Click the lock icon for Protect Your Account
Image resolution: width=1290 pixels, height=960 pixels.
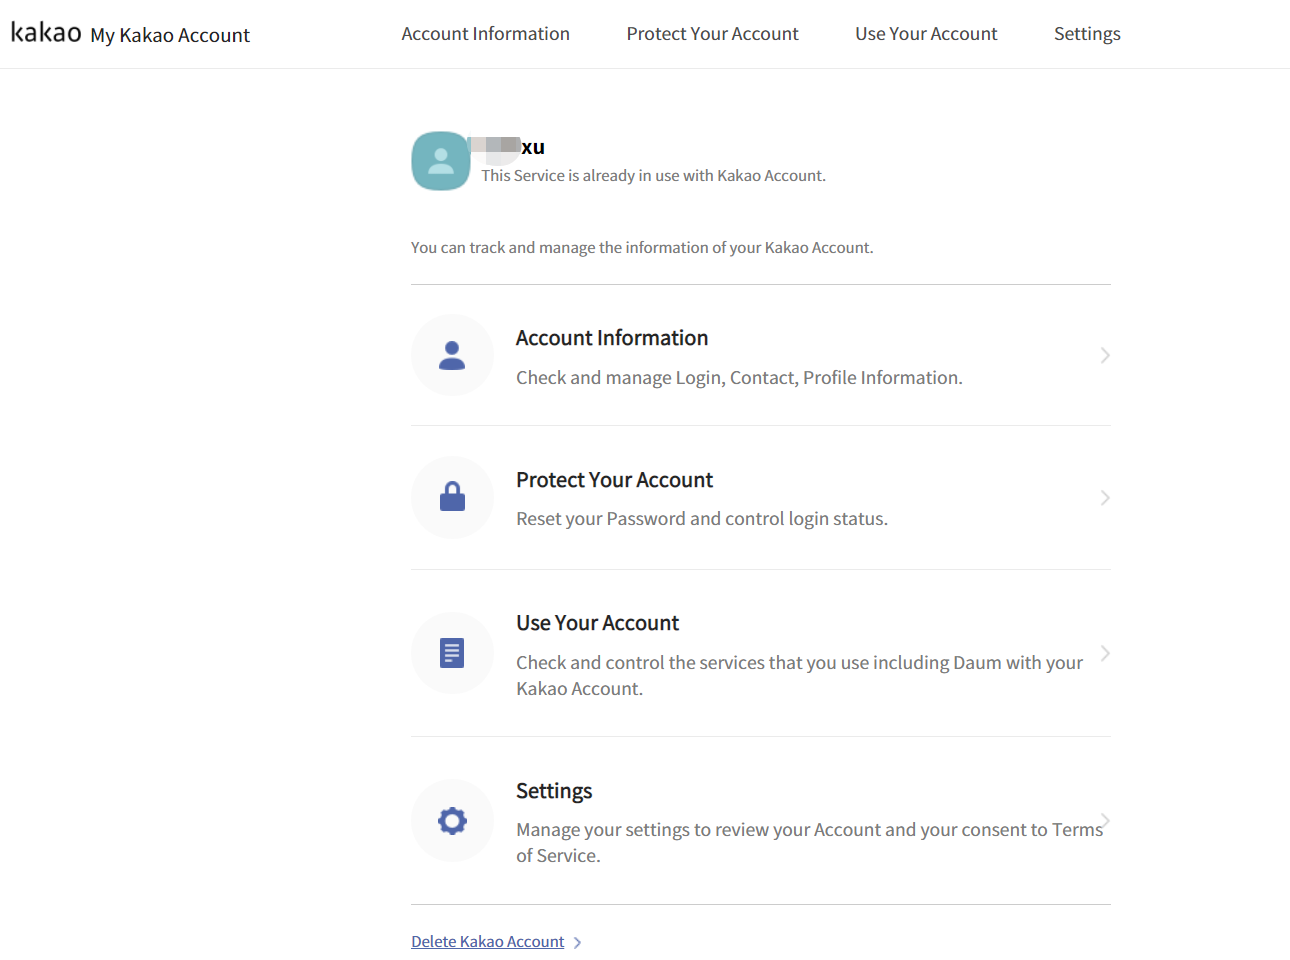452,497
